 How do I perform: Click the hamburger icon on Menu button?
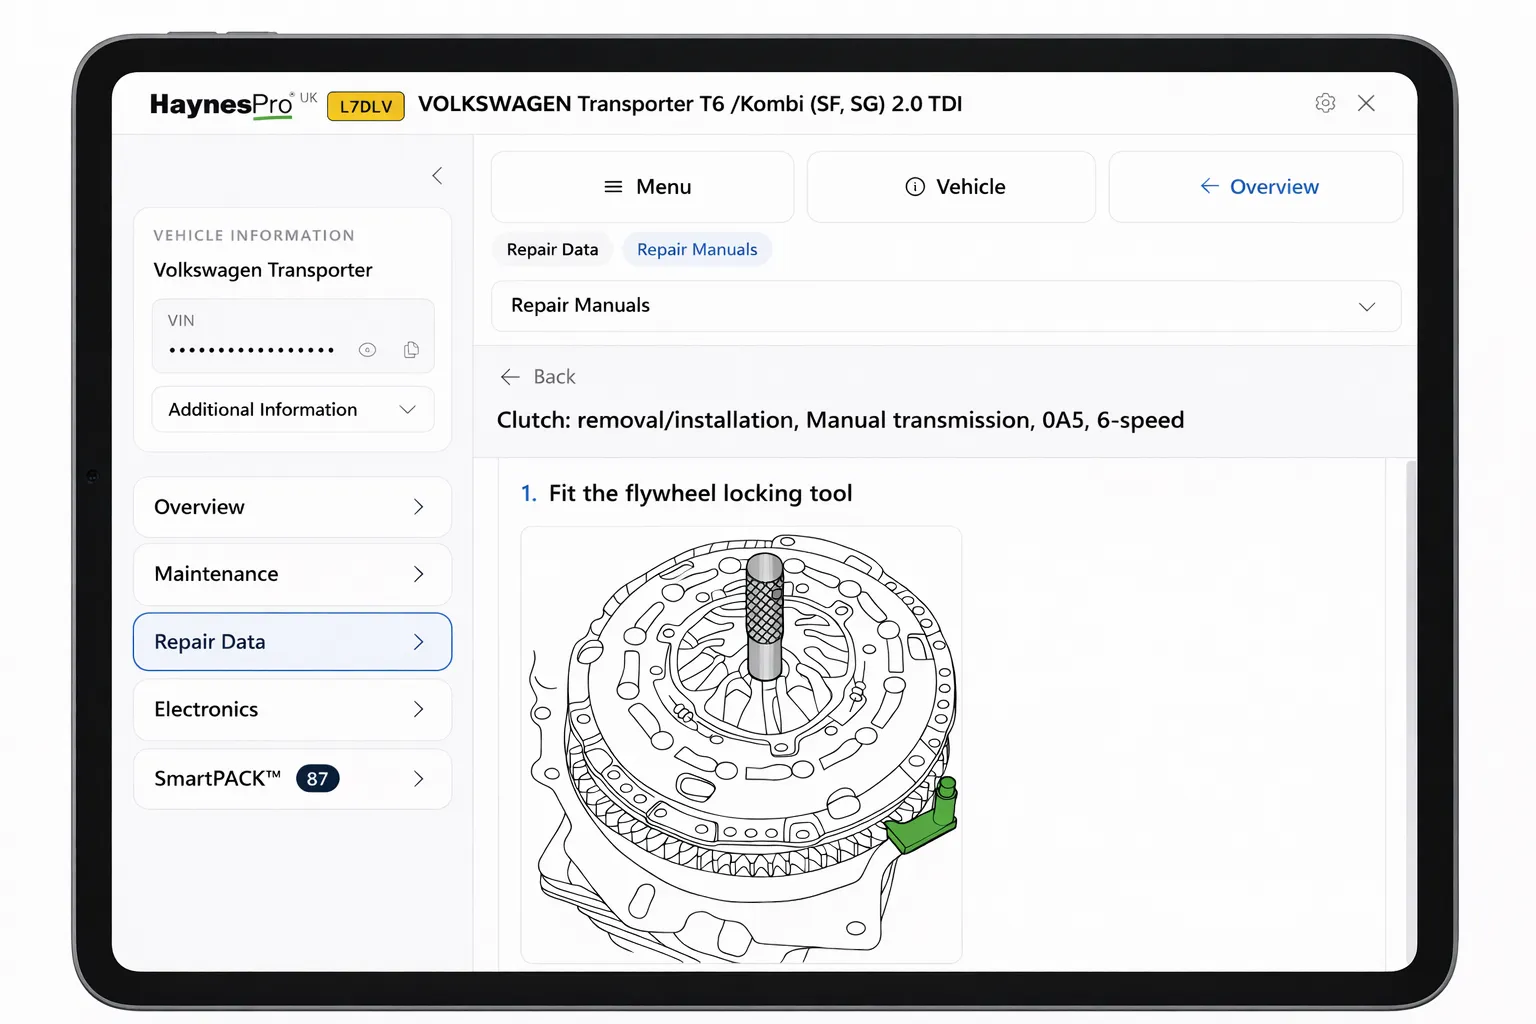pyautogui.click(x=611, y=186)
